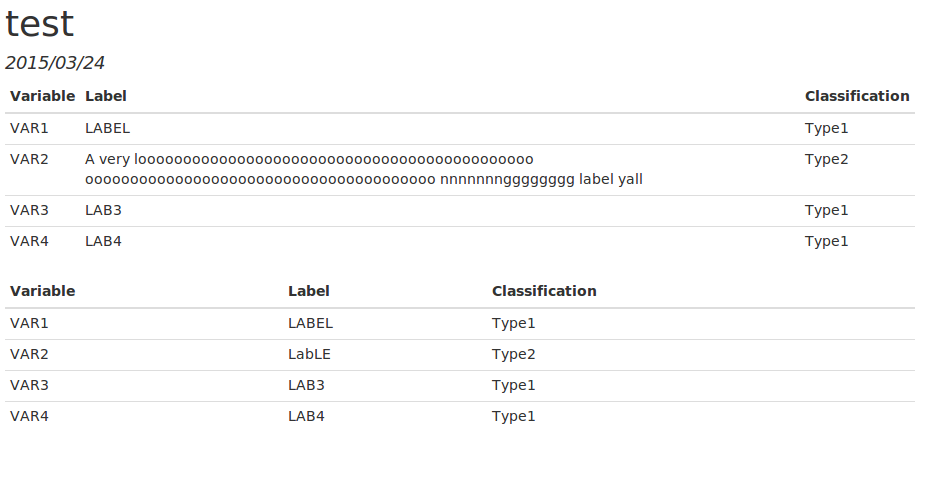Select LAB3 cell in second table
943x481 pixels.
(x=306, y=385)
